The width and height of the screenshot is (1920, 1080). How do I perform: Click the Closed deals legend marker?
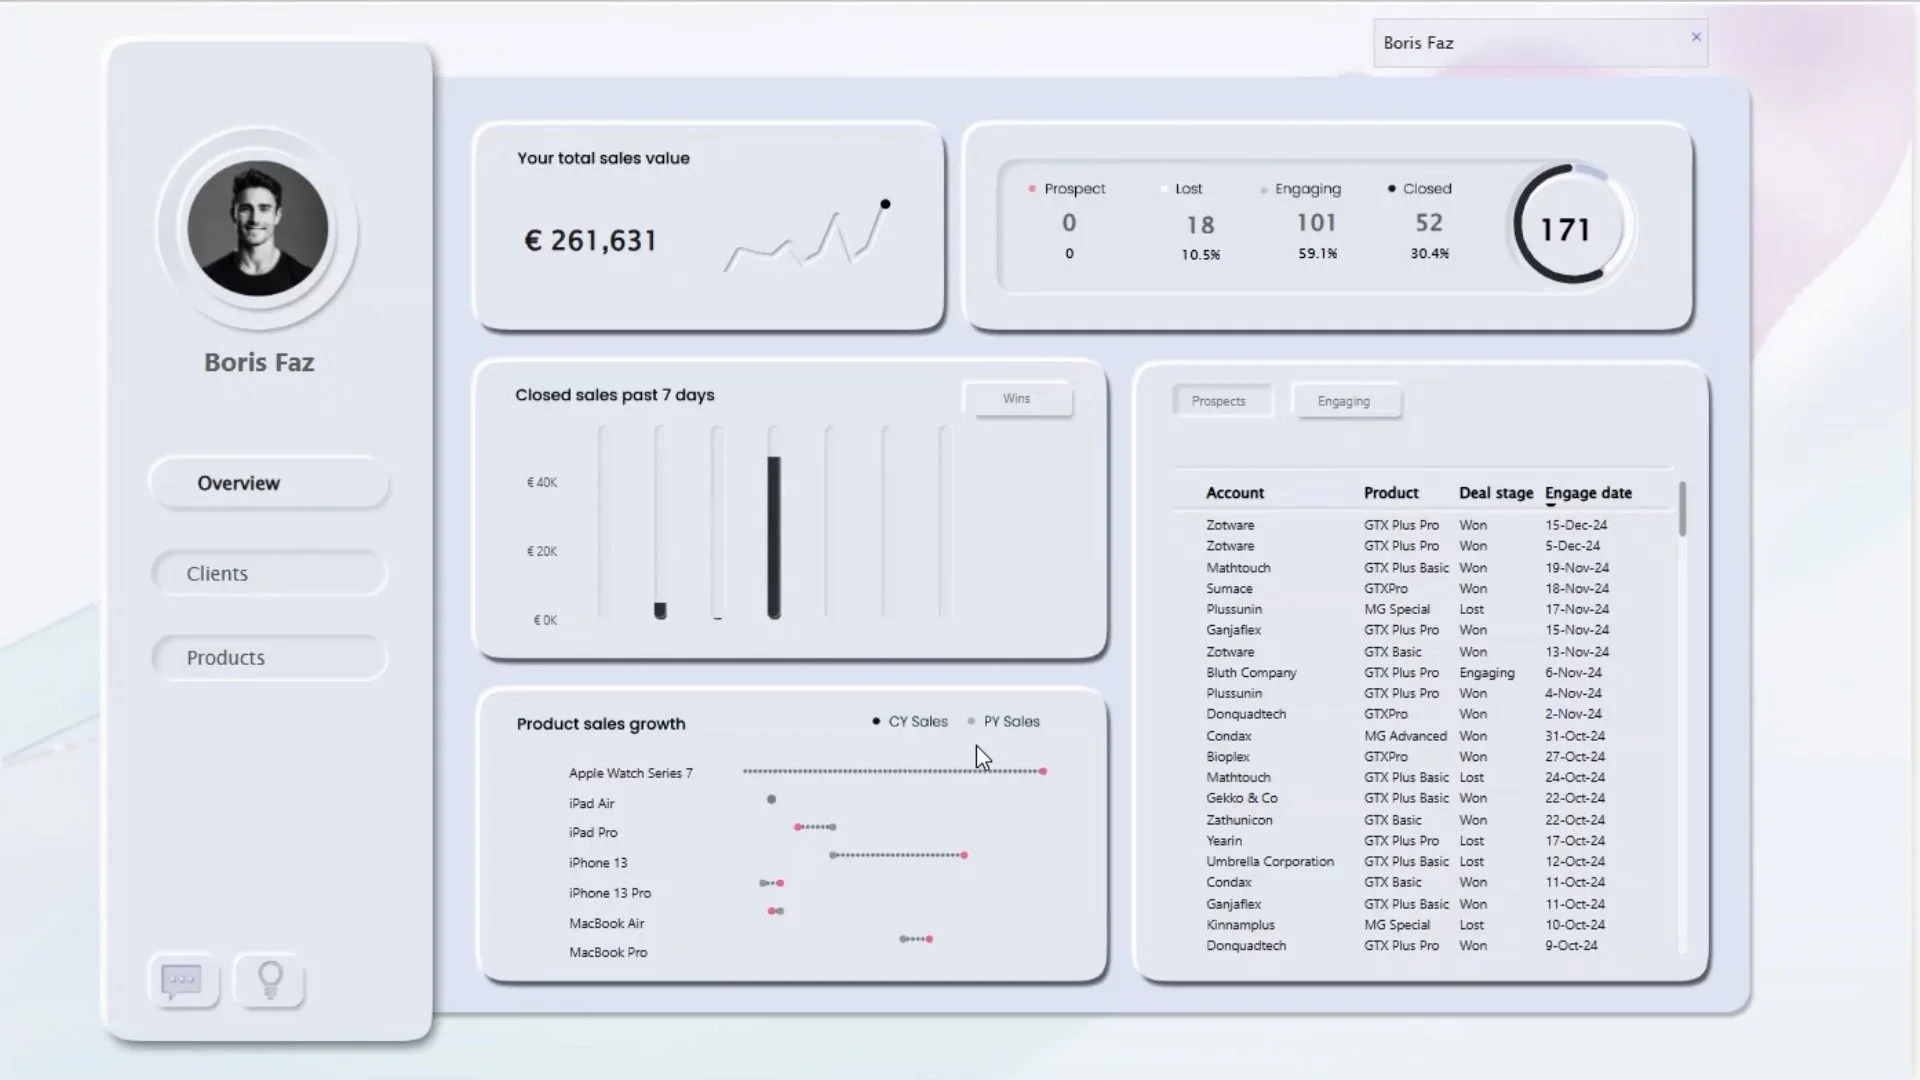pyautogui.click(x=1391, y=189)
